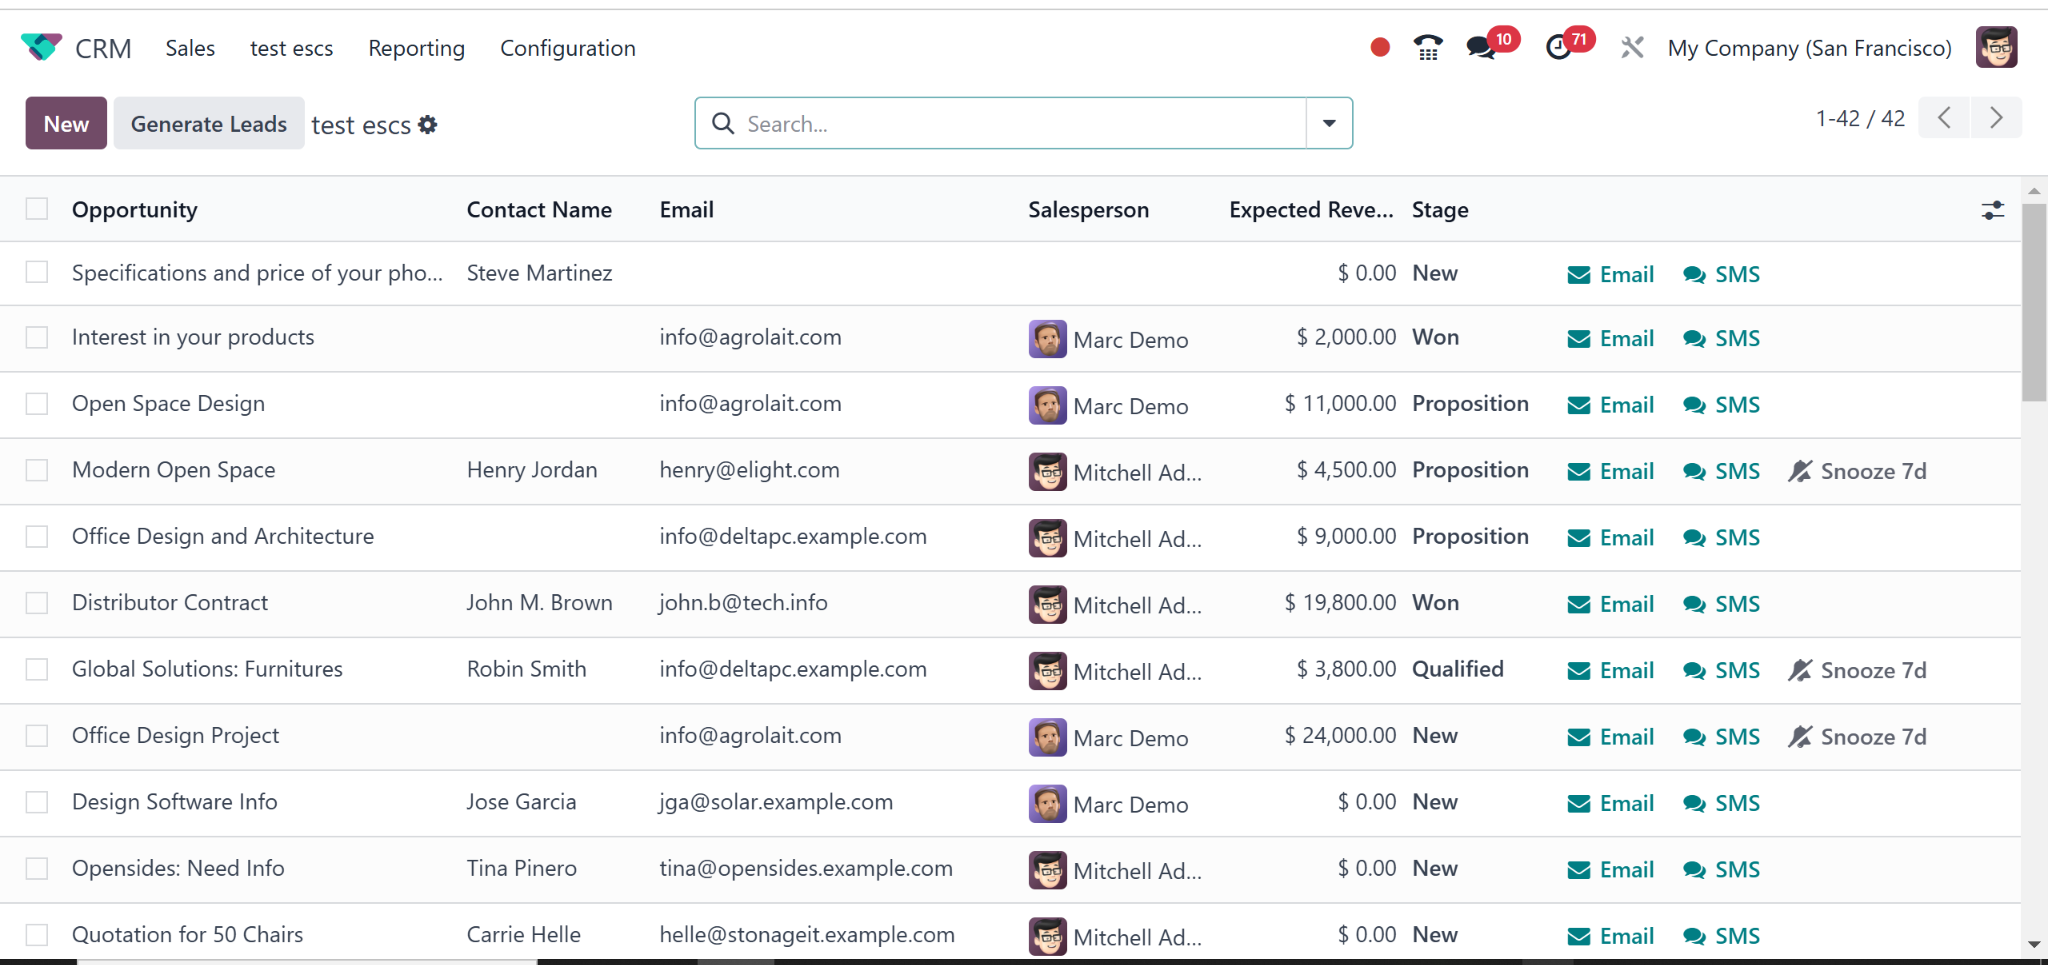Viewport: 2048px width, 965px height.
Task: Send Email for Quotation for 50 Chairs
Action: [x=1611, y=936]
